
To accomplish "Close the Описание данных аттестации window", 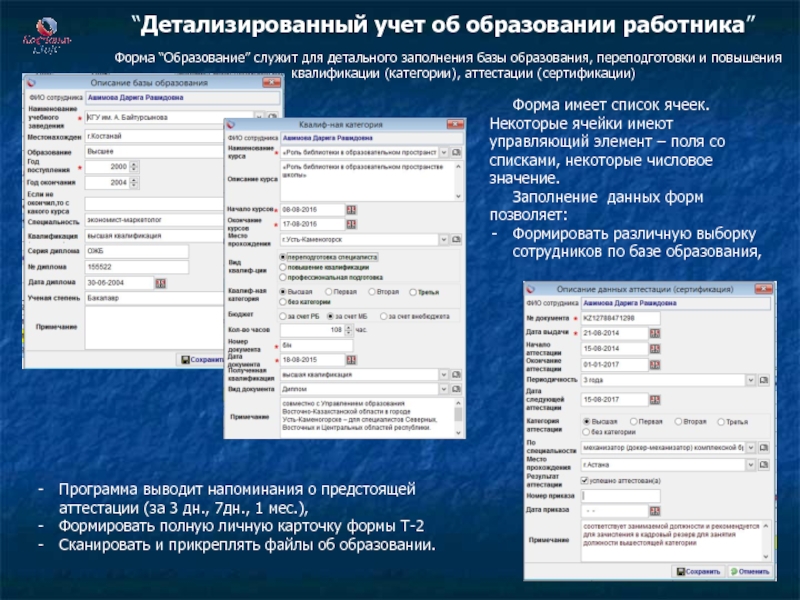I will click(x=763, y=289).
